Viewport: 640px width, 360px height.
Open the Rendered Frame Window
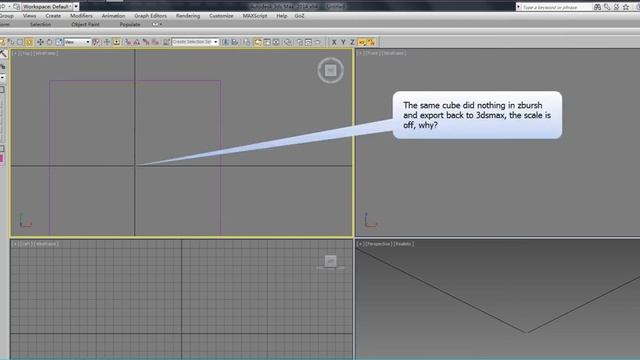coord(309,42)
